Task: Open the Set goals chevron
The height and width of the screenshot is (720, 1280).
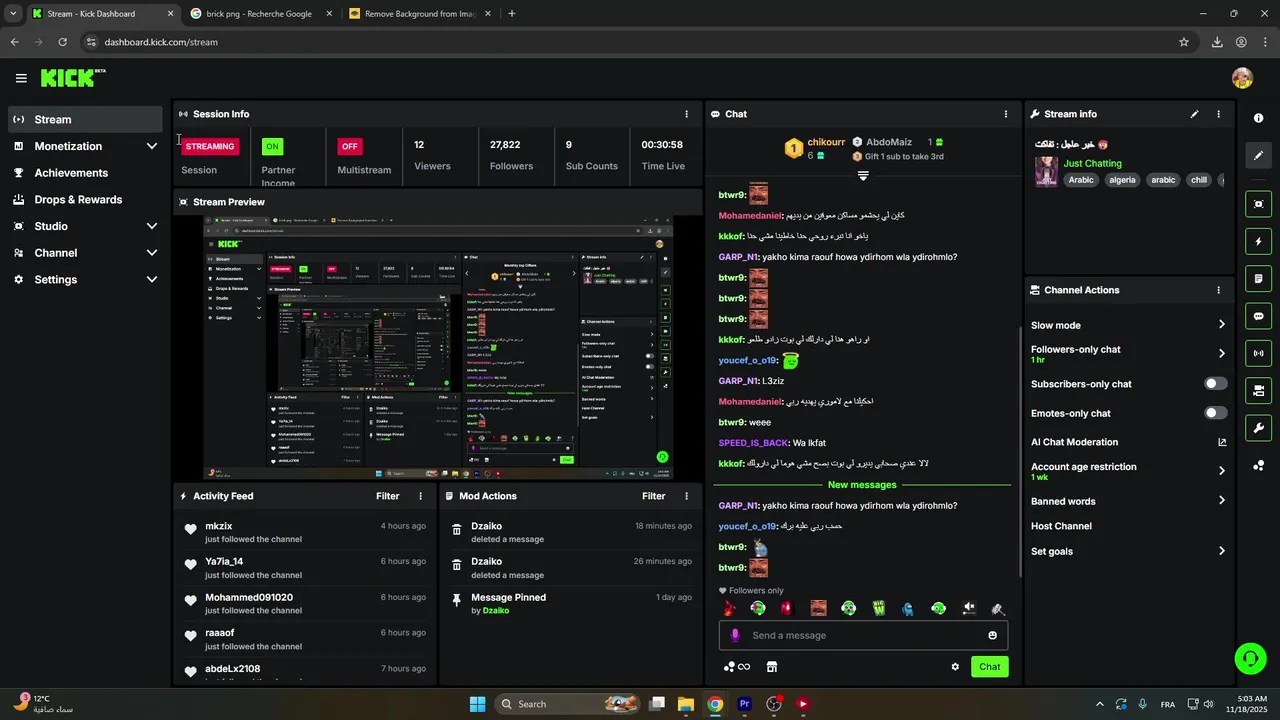Action: 1222,551
